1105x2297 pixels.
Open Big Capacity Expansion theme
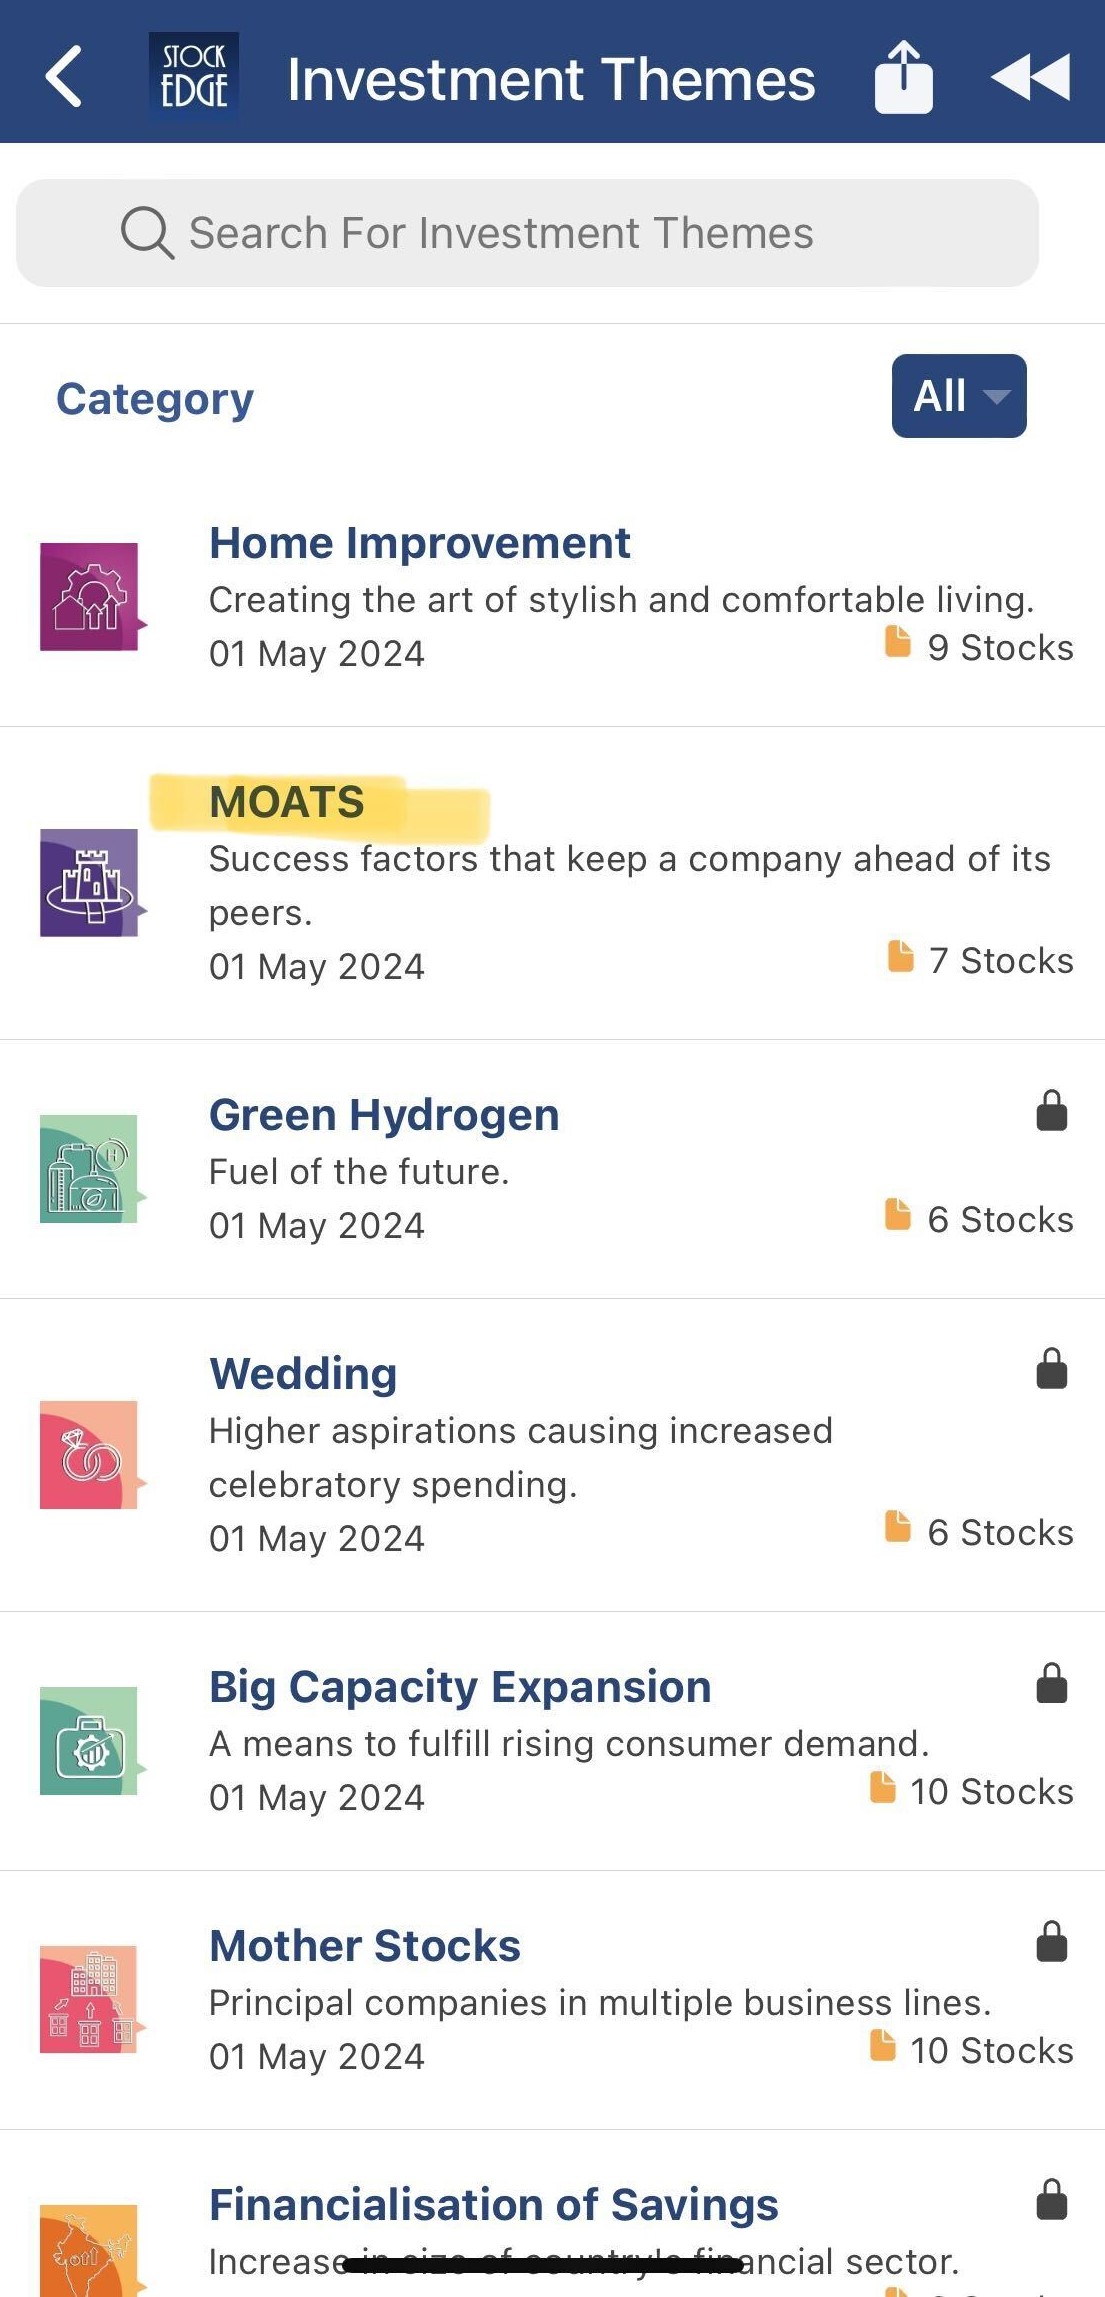(460, 1687)
